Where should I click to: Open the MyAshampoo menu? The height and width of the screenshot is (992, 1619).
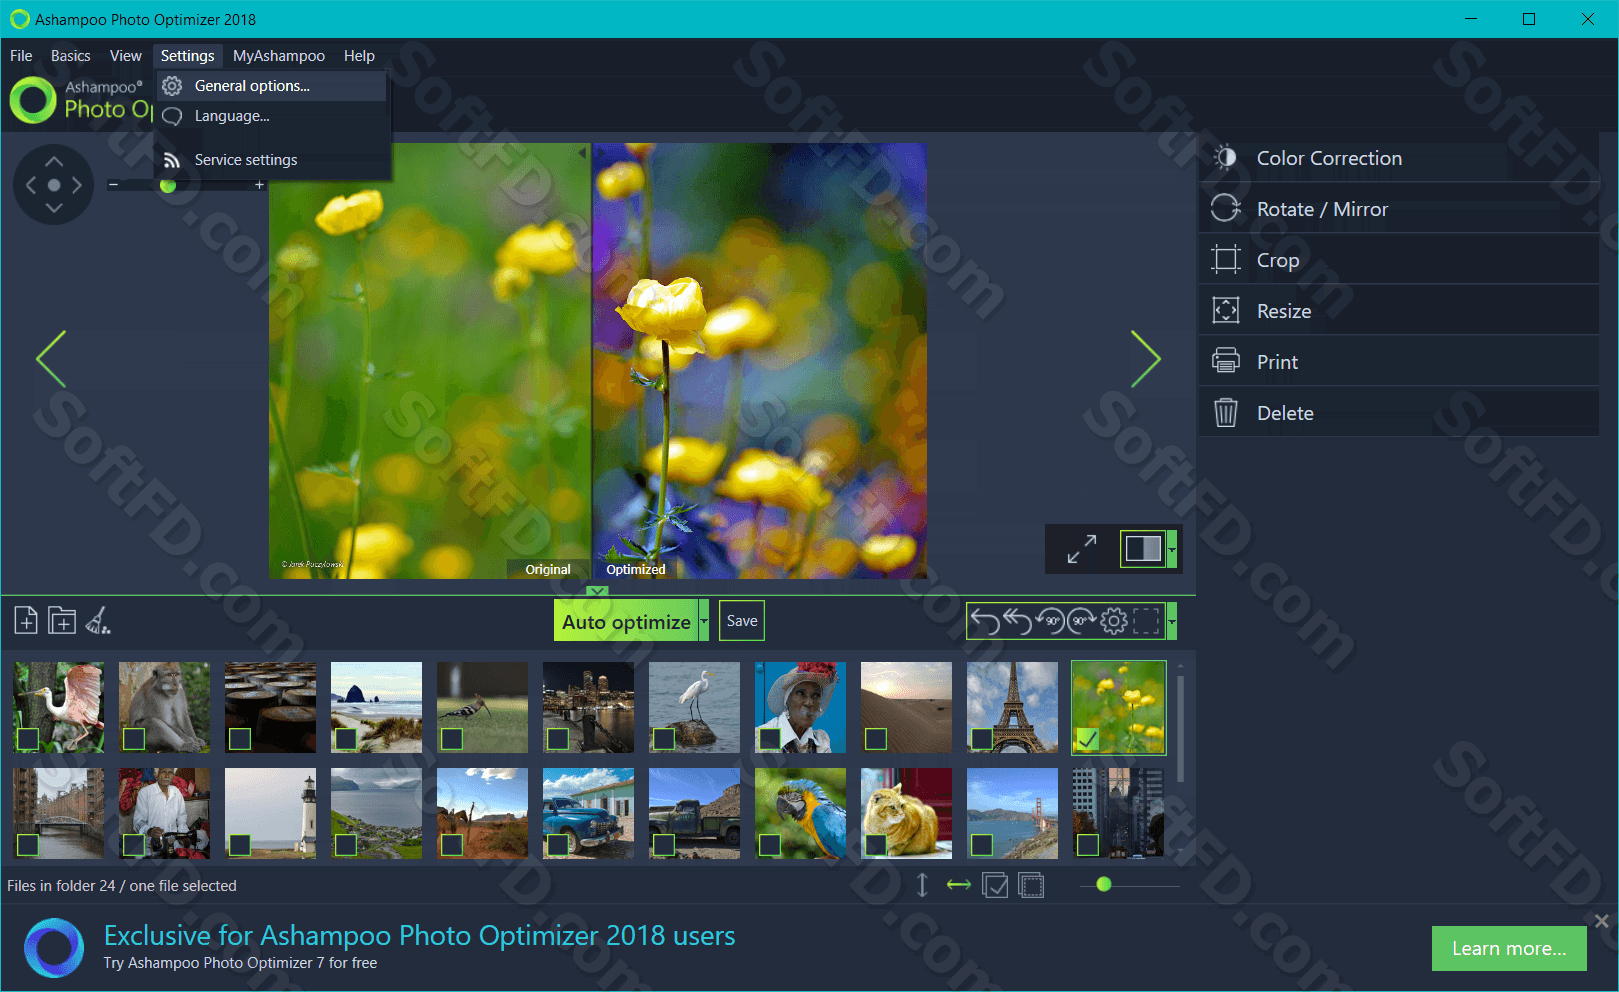point(279,56)
